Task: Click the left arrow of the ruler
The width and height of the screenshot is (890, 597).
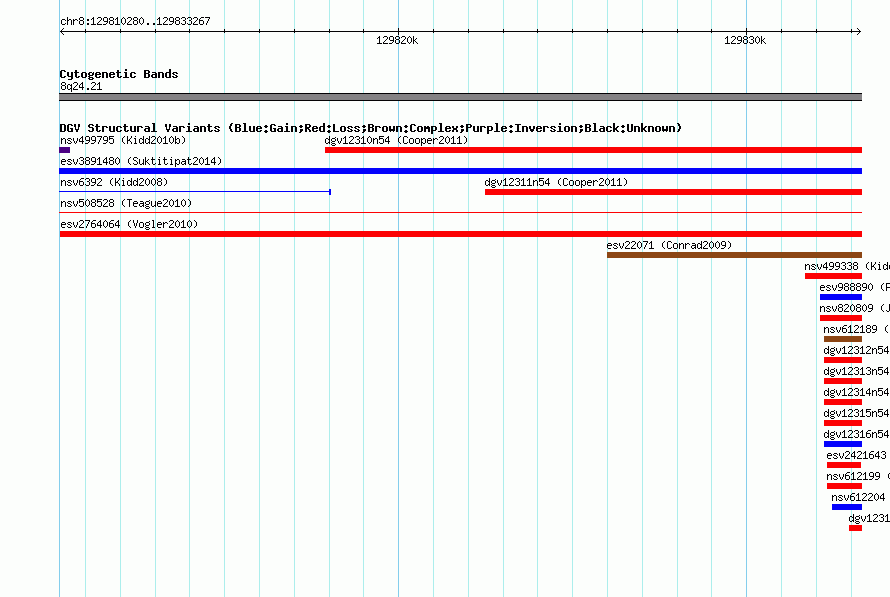Action: click(62, 32)
